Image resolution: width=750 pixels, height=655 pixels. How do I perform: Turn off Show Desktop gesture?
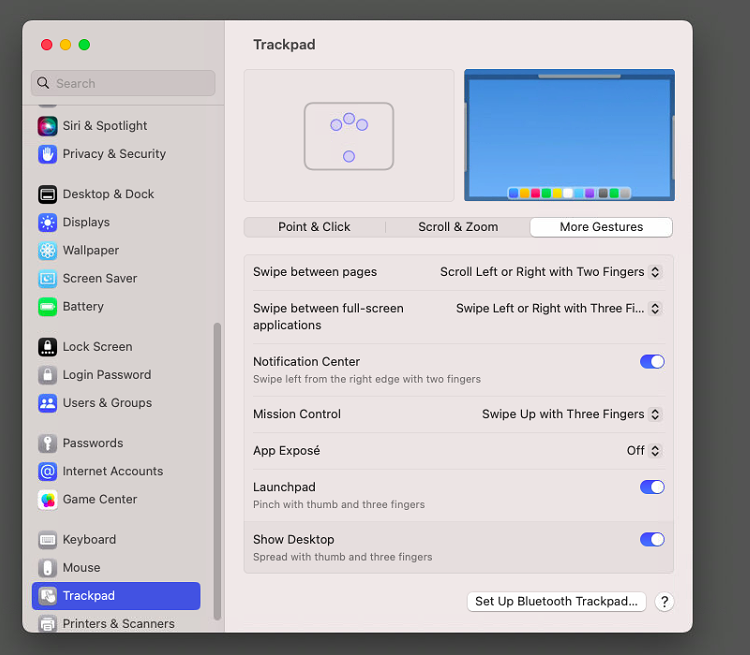(652, 539)
